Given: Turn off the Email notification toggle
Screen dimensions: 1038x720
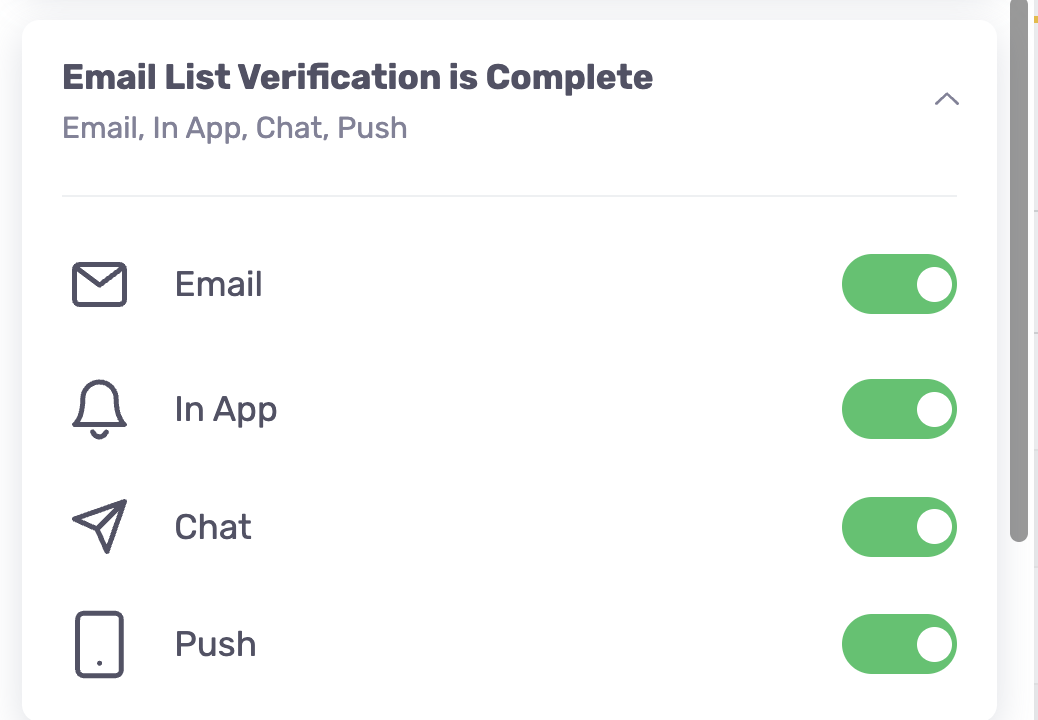Looking at the screenshot, I should tap(899, 284).
